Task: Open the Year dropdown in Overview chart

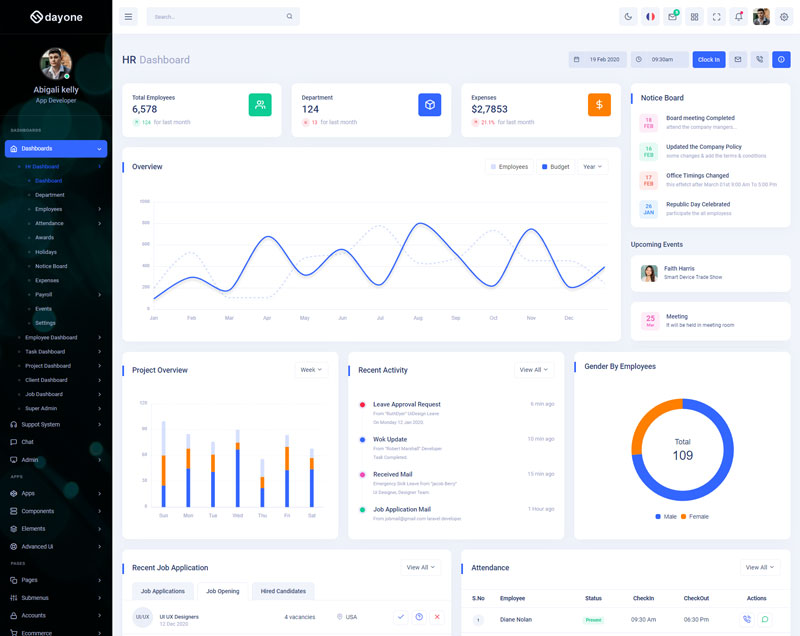Action: (592, 167)
